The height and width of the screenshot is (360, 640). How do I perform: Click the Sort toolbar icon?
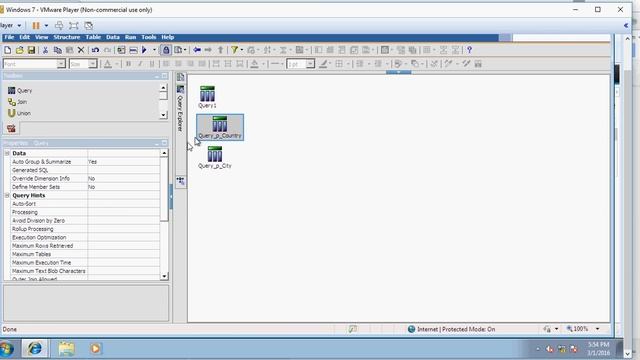(267, 50)
